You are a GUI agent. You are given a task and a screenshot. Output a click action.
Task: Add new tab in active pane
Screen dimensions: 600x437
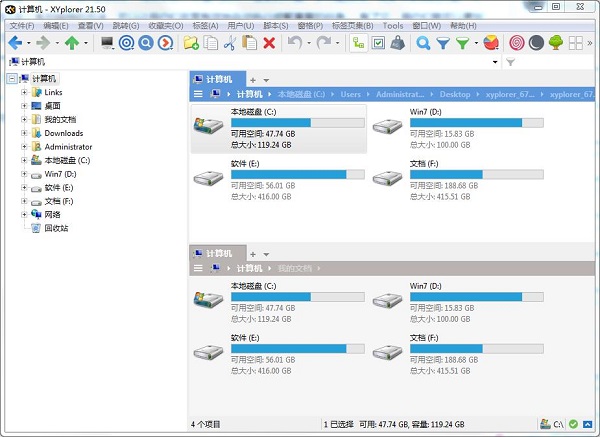coord(253,80)
